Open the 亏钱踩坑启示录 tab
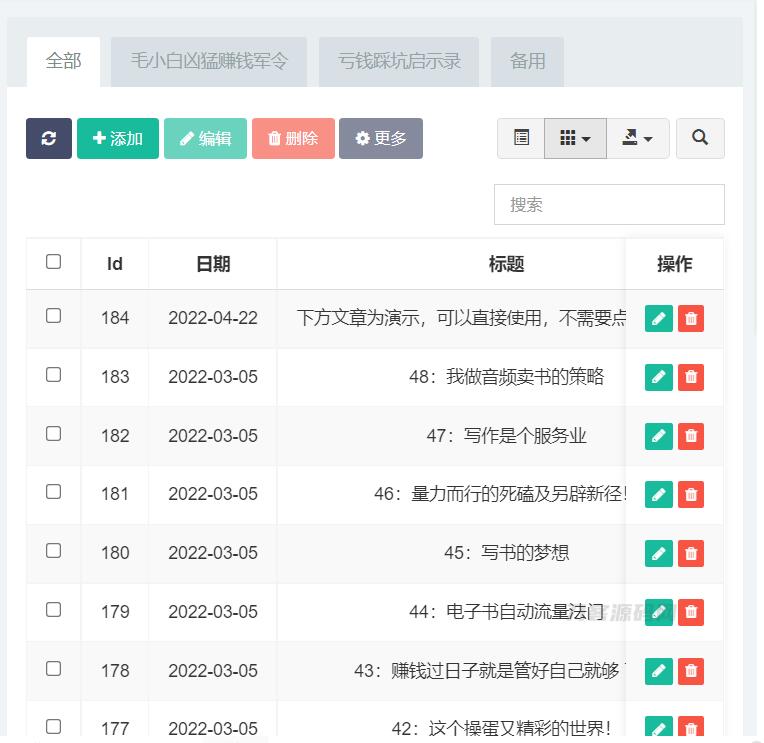 pos(399,61)
